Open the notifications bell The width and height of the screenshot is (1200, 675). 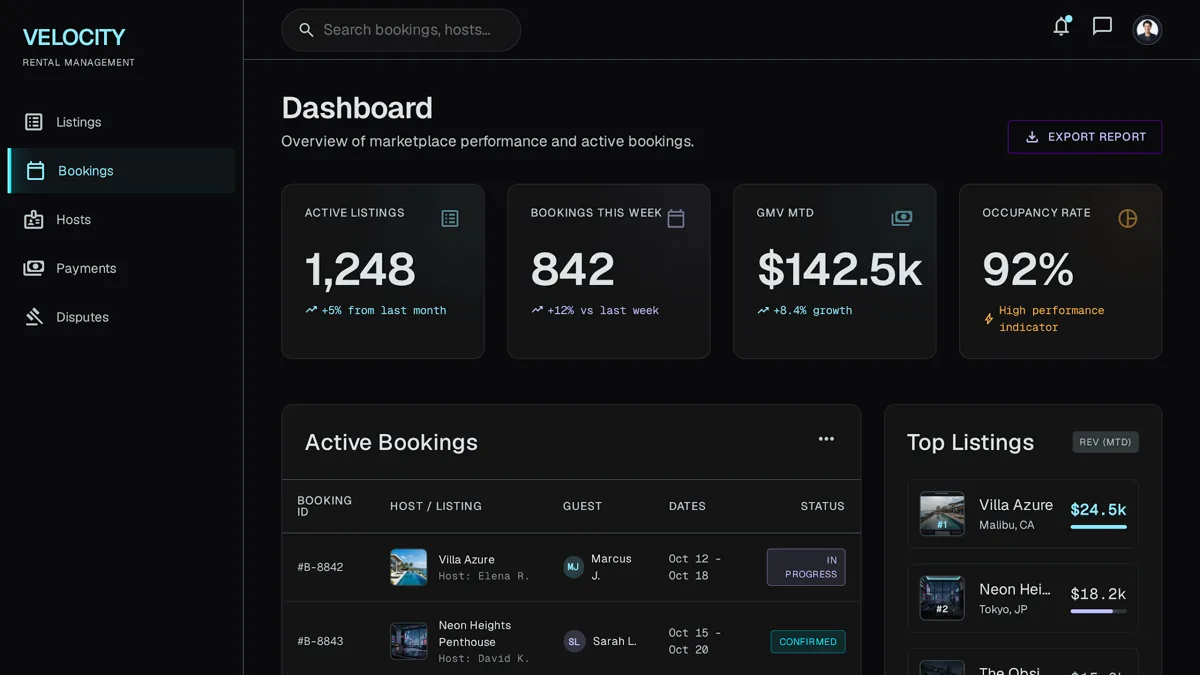point(1061,27)
